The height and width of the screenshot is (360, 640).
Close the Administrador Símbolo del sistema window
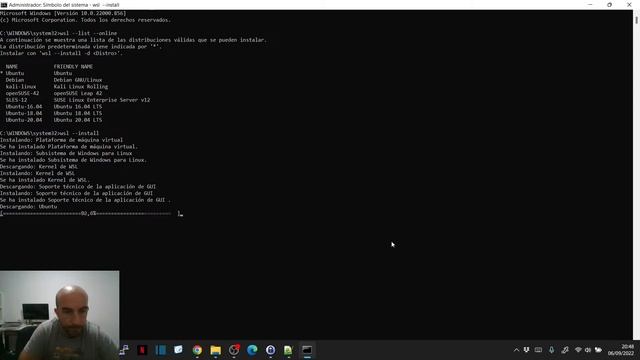629,5
